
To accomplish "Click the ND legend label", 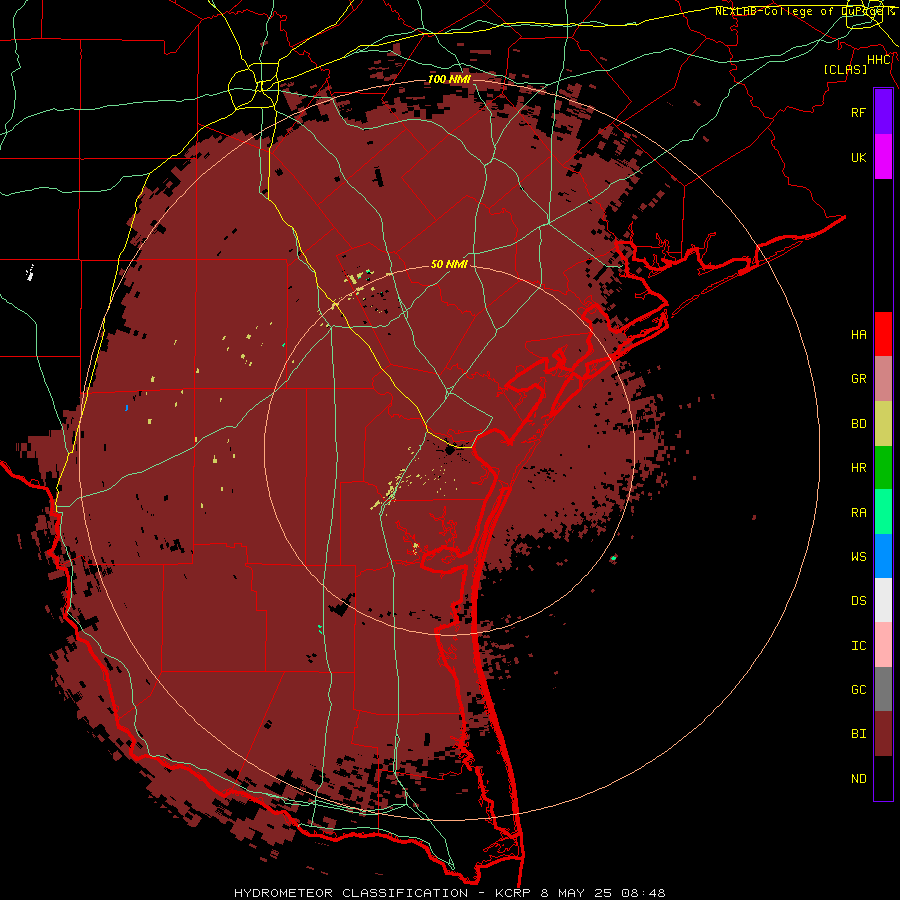I will coord(858,779).
